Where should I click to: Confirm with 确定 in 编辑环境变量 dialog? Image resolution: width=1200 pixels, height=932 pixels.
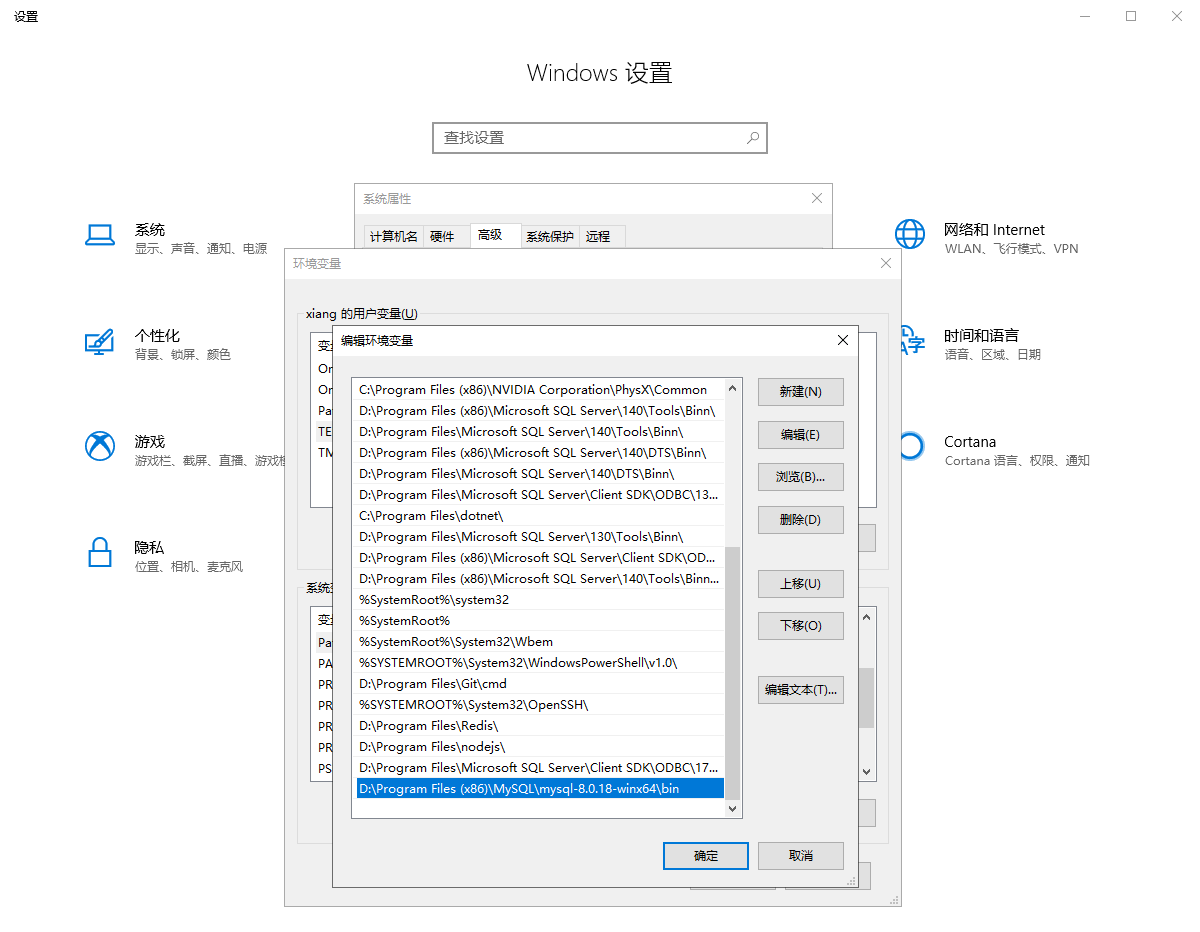click(x=706, y=856)
